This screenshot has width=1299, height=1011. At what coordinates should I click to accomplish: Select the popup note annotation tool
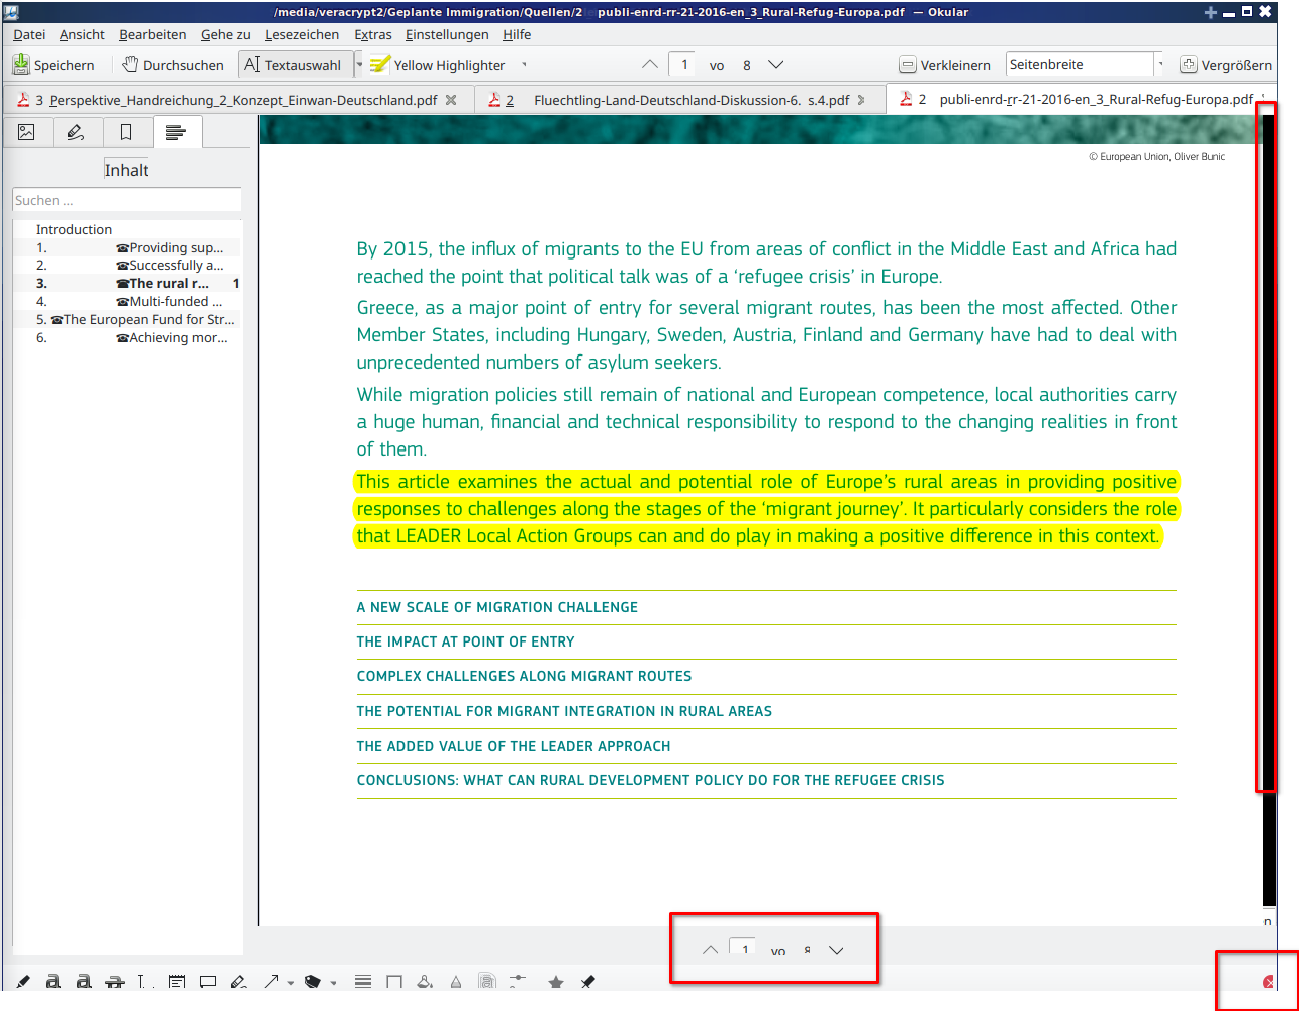pos(208,981)
